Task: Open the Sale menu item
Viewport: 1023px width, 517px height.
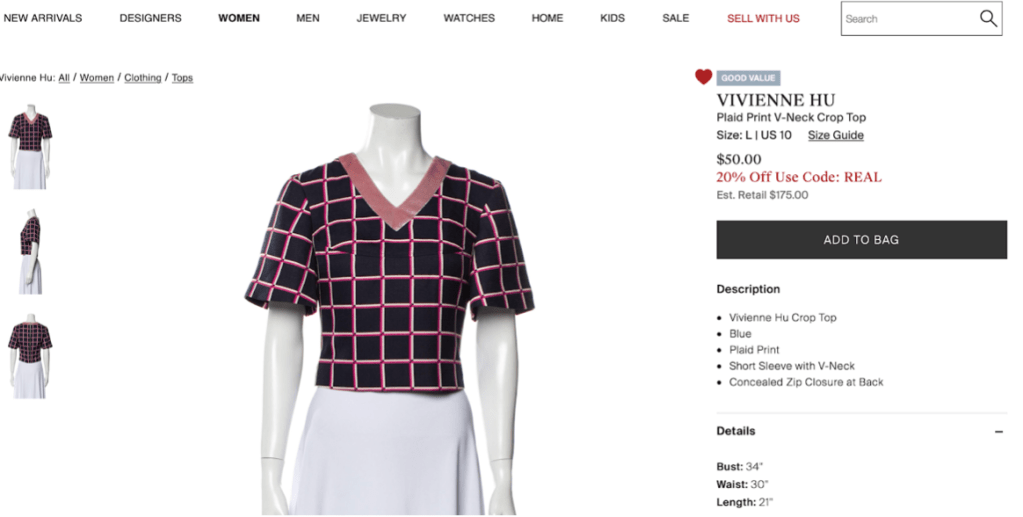Action: pyautogui.click(x=675, y=18)
